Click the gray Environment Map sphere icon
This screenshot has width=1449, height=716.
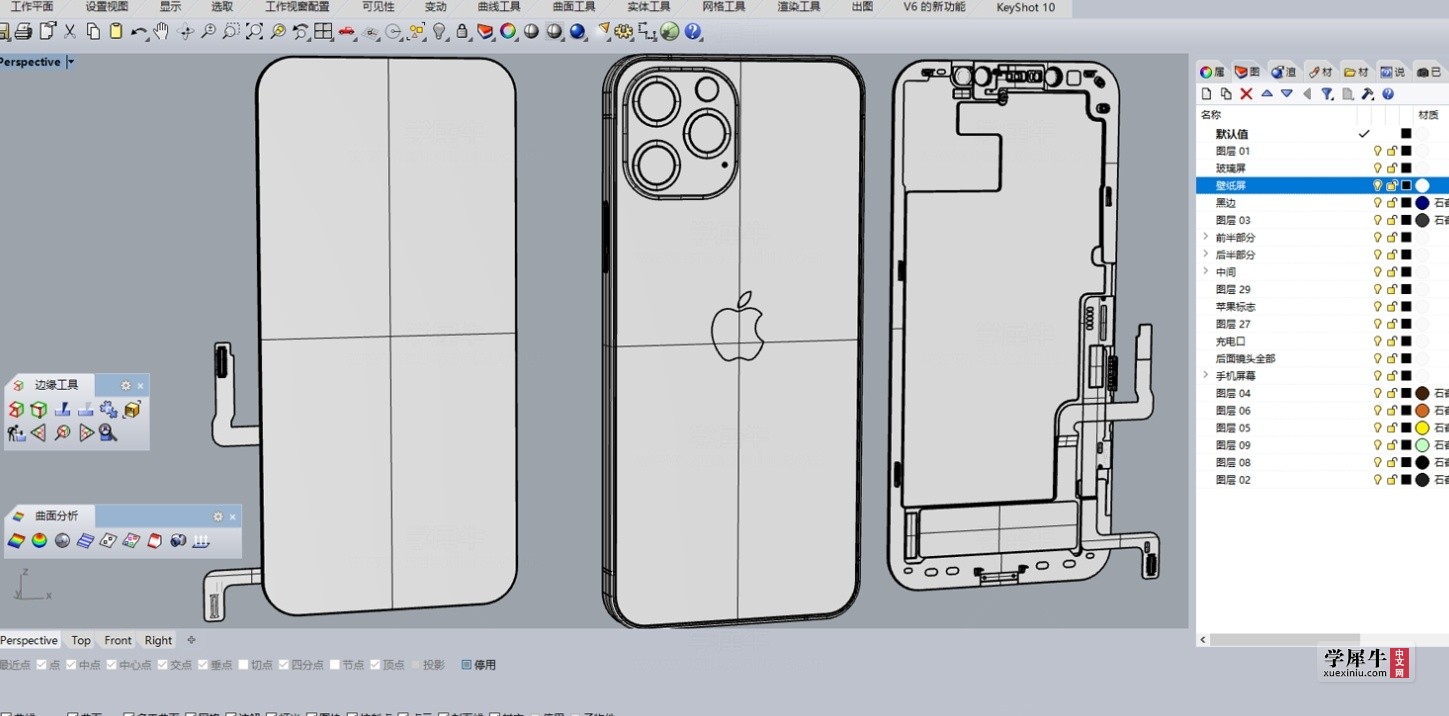[x=62, y=541]
